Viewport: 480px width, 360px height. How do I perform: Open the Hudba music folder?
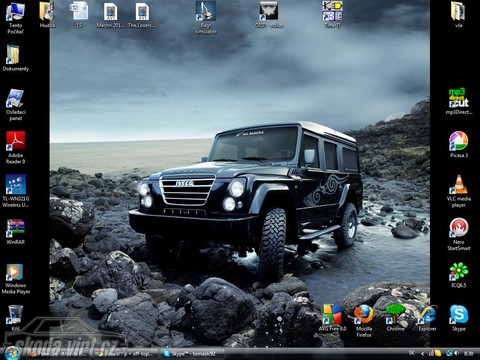click(x=47, y=15)
